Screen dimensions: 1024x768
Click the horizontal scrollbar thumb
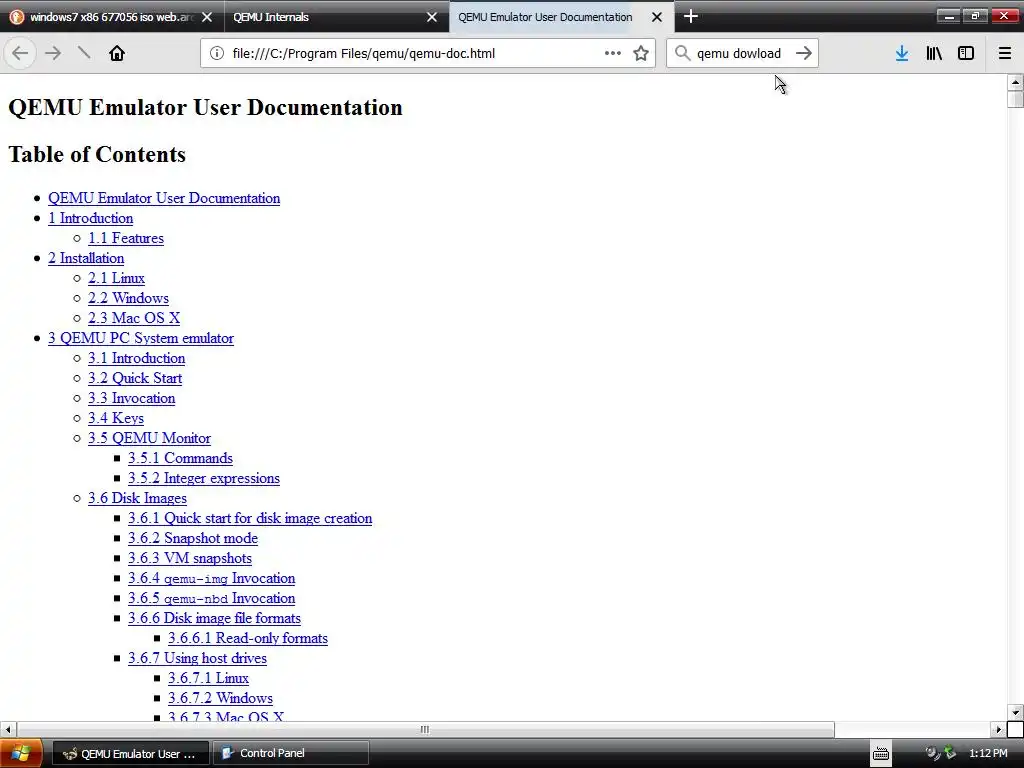(x=425, y=729)
